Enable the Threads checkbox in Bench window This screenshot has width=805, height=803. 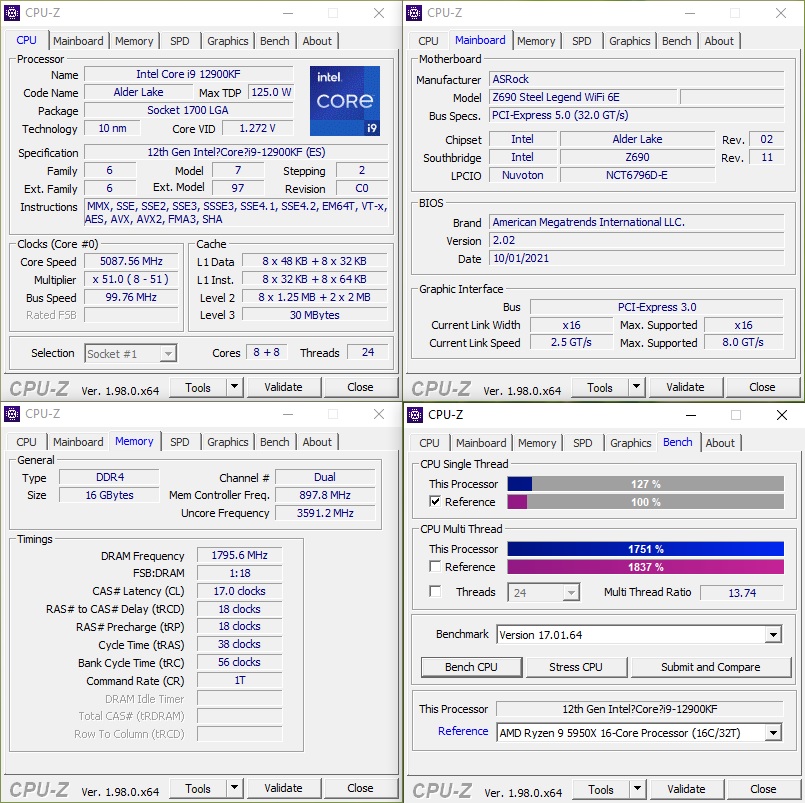click(x=435, y=591)
